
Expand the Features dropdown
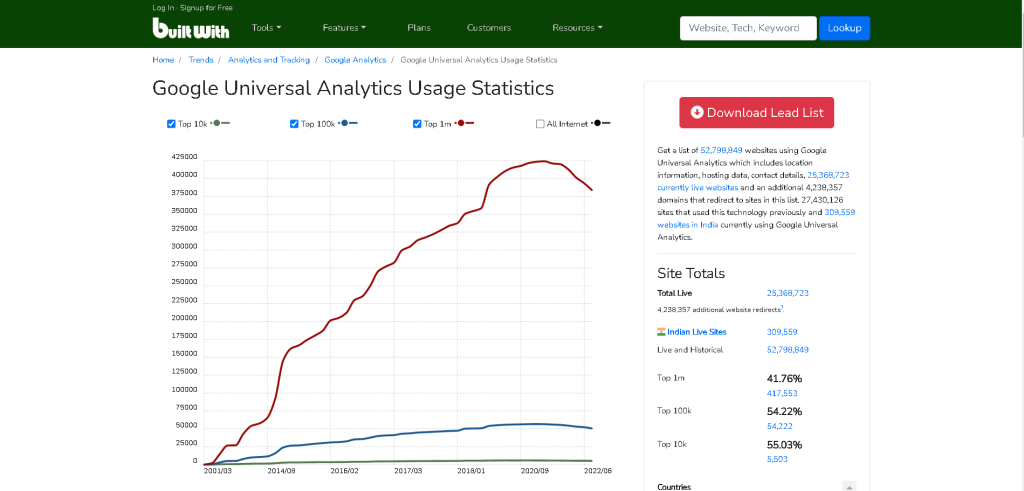tap(344, 28)
